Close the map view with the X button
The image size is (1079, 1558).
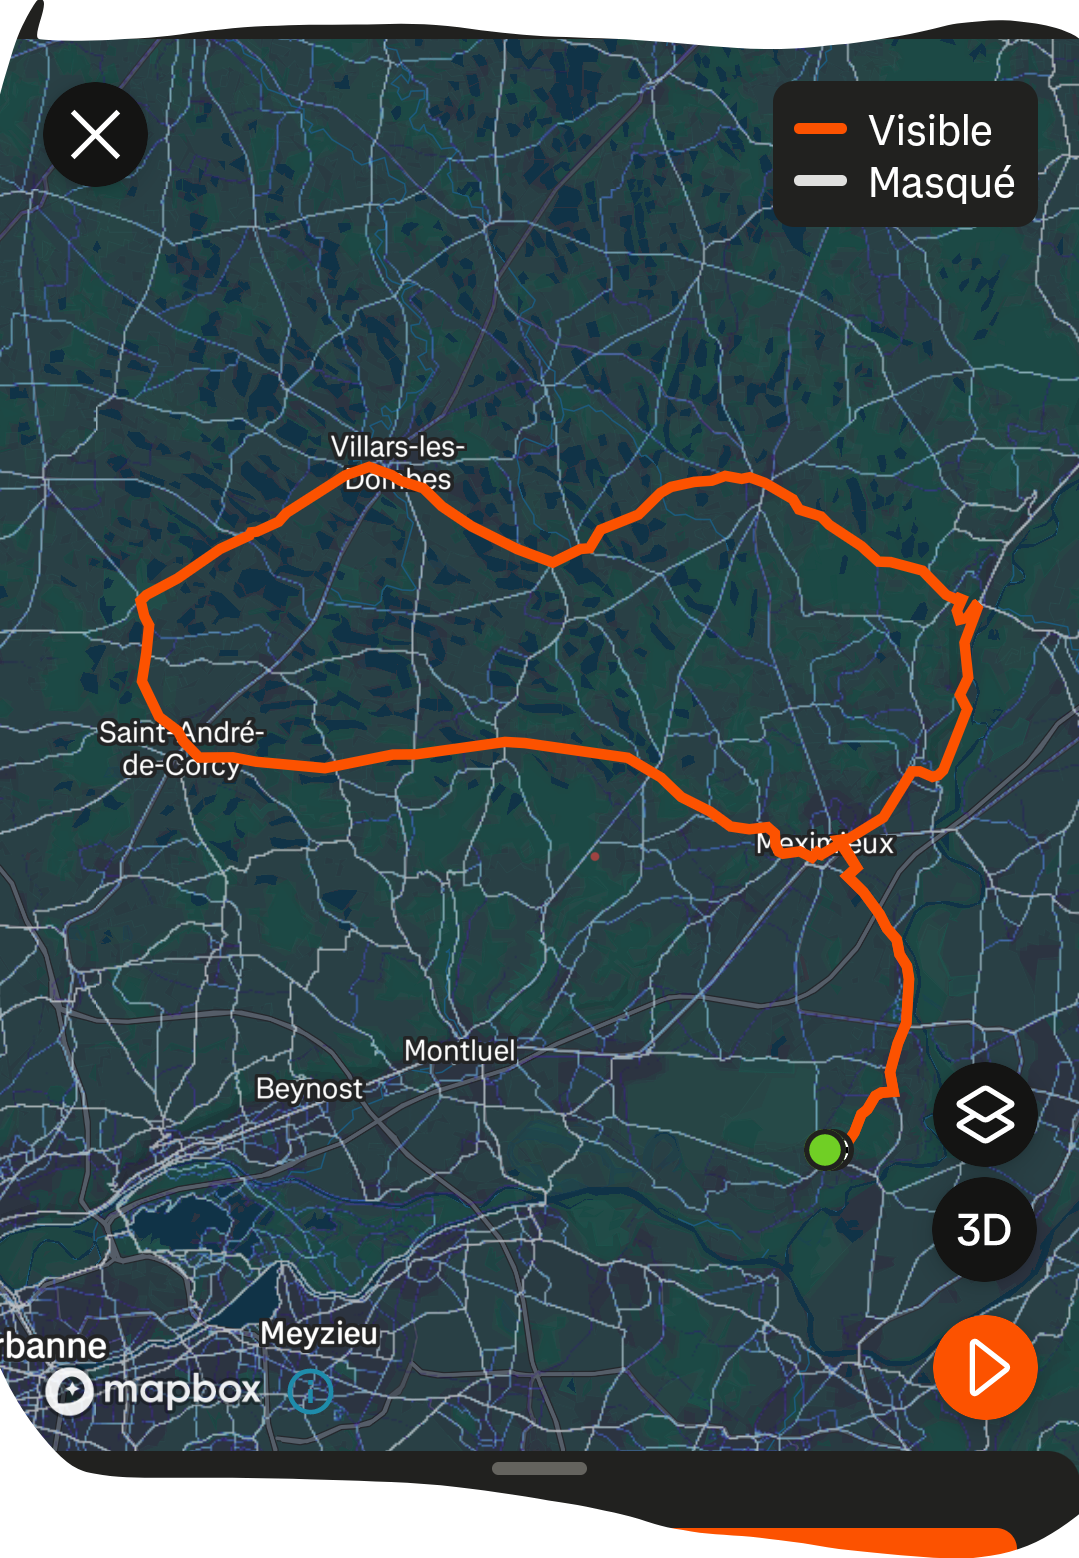(95, 135)
